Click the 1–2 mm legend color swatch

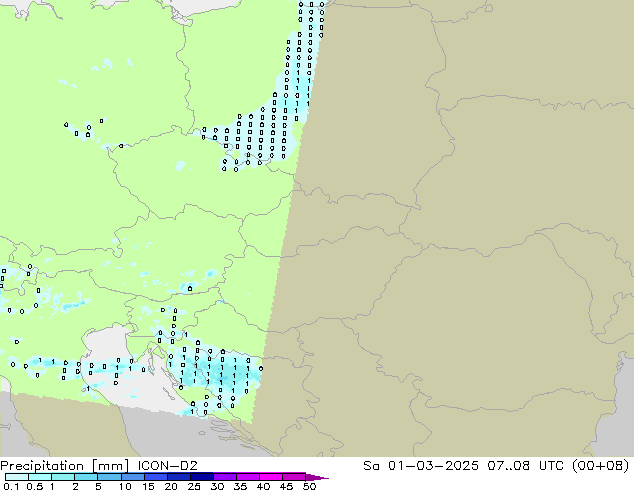[x=63, y=477]
